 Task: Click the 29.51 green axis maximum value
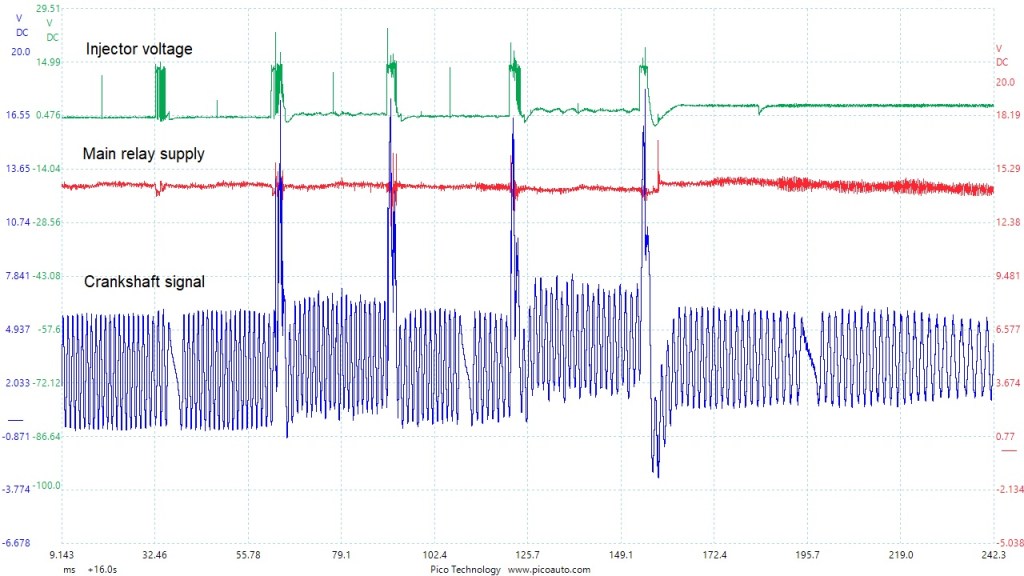pyautogui.click(x=48, y=8)
